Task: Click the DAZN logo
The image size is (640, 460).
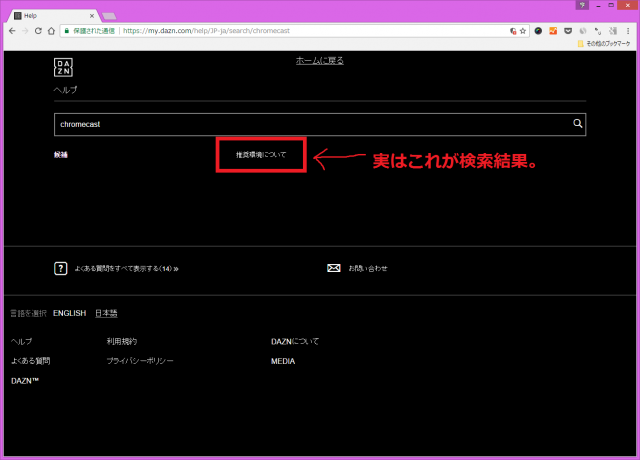Action: pyautogui.click(x=63, y=67)
